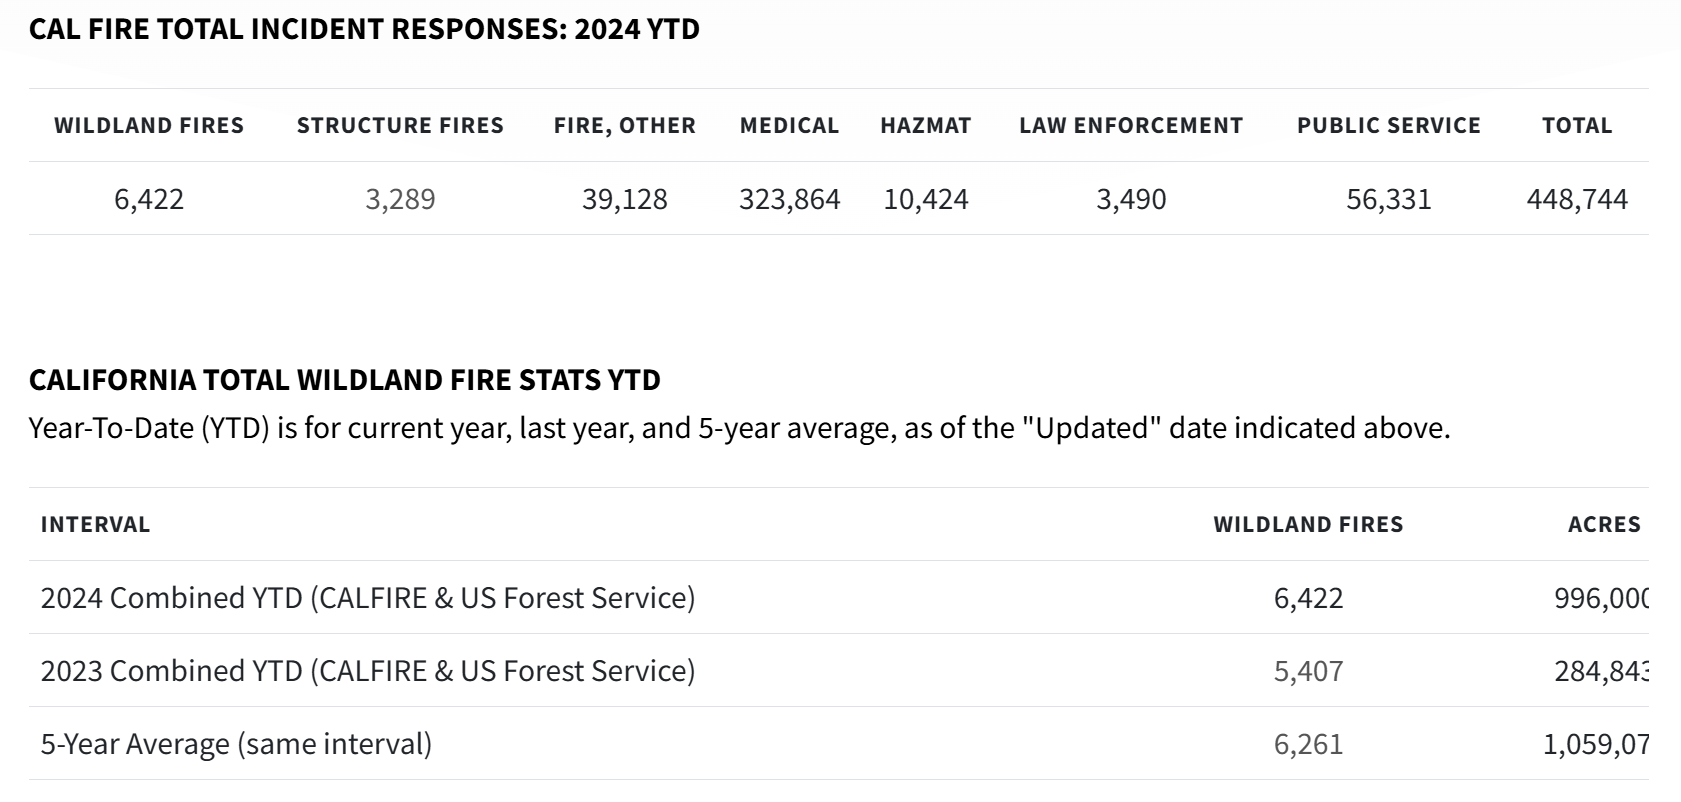The image size is (1681, 802).
Task: Select the 5,407 wildland fires value
Action: (1308, 670)
